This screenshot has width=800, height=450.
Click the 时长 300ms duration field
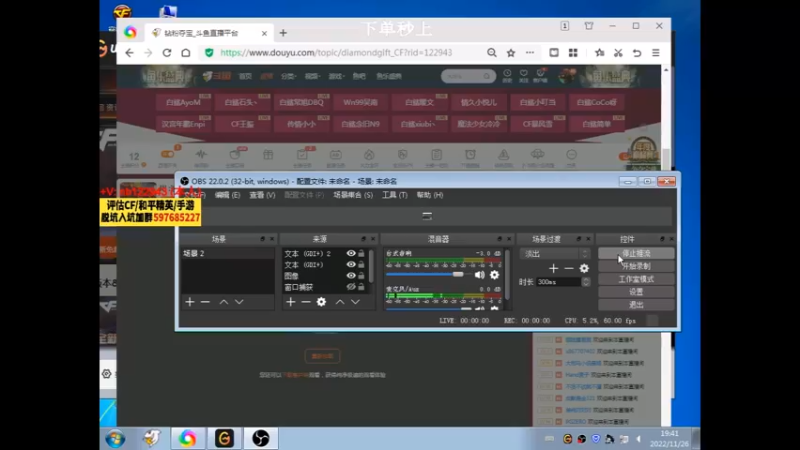click(559, 282)
